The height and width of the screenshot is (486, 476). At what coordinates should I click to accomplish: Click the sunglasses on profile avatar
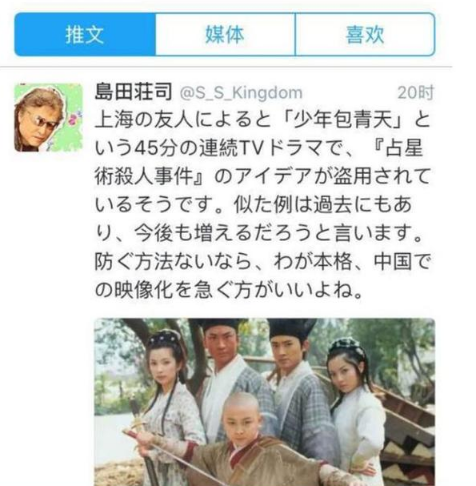[42, 121]
